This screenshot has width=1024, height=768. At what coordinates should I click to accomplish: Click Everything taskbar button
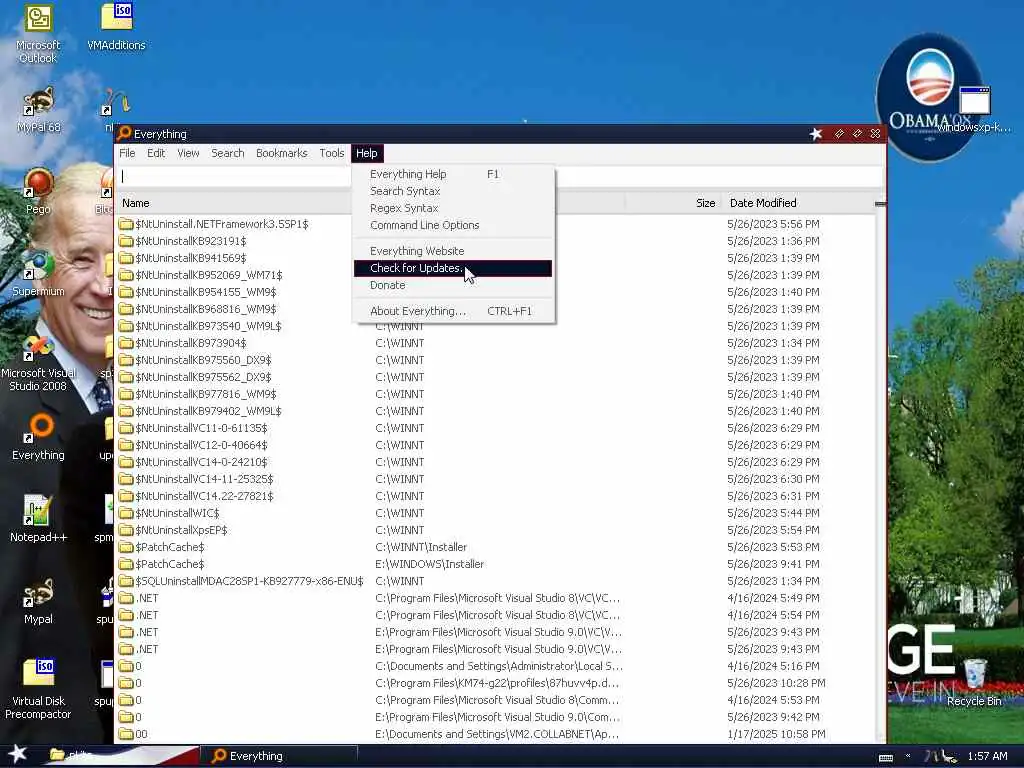point(280,756)
